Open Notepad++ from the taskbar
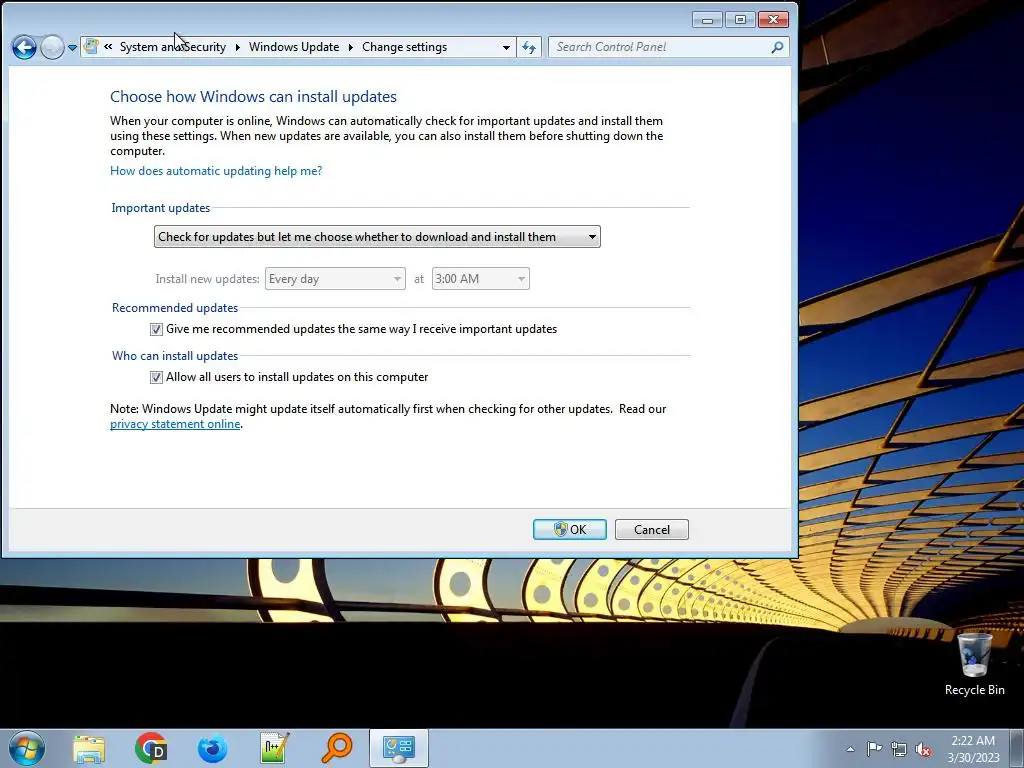 coord(274,748)
